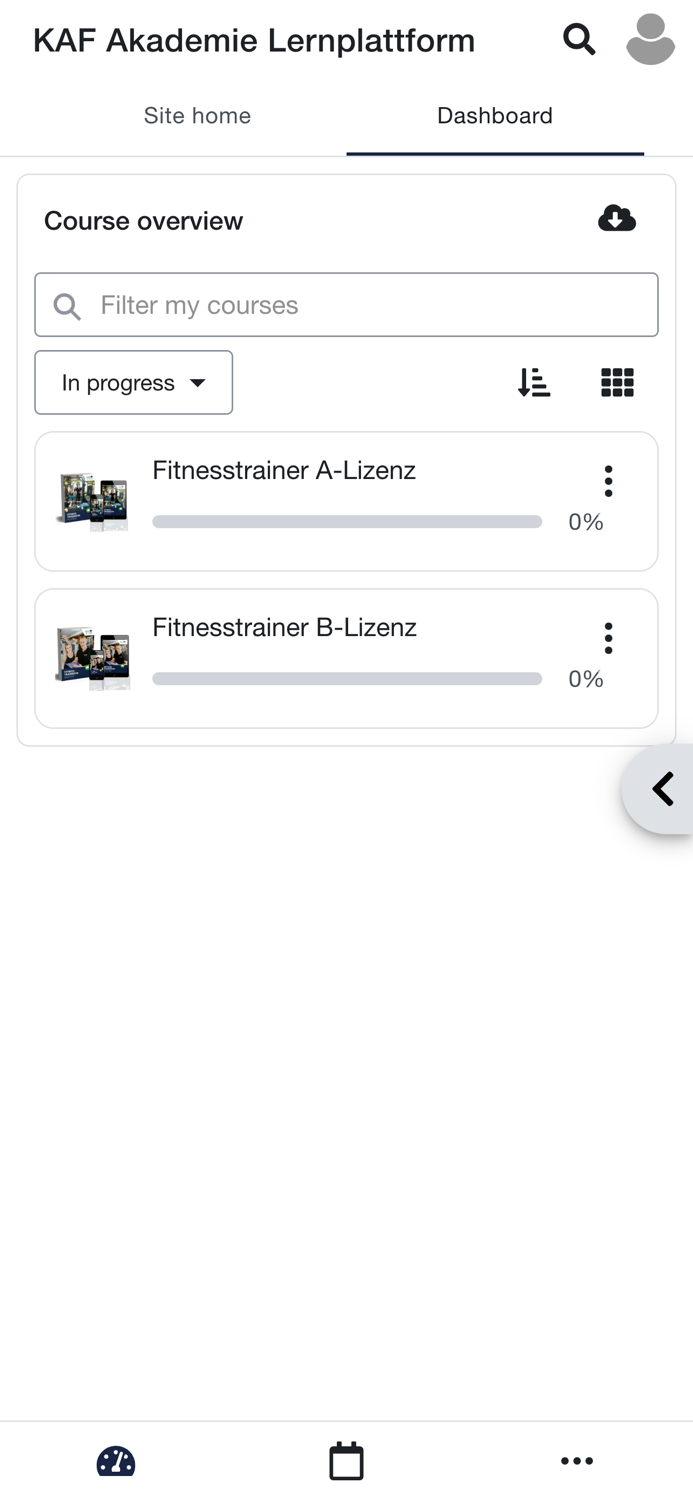Open the collapsed side block drawer

pyautogui.click(x=663, y=788)
